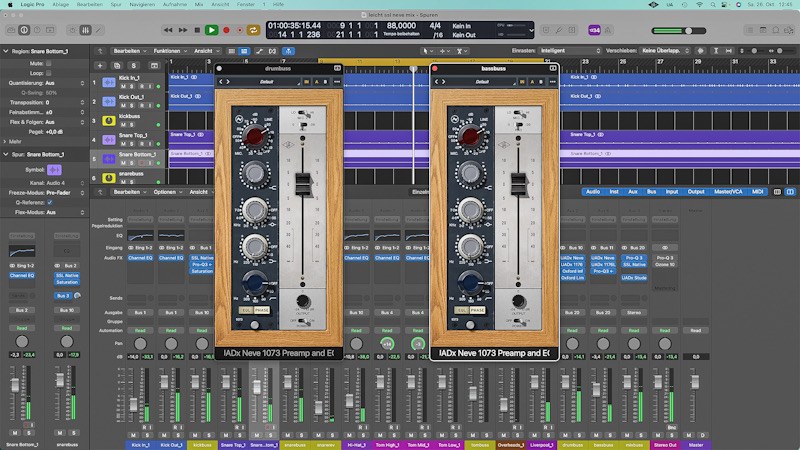Screen dimensions: 800x450
Task: Toggle the metronome icon
Action: (608, 31)
